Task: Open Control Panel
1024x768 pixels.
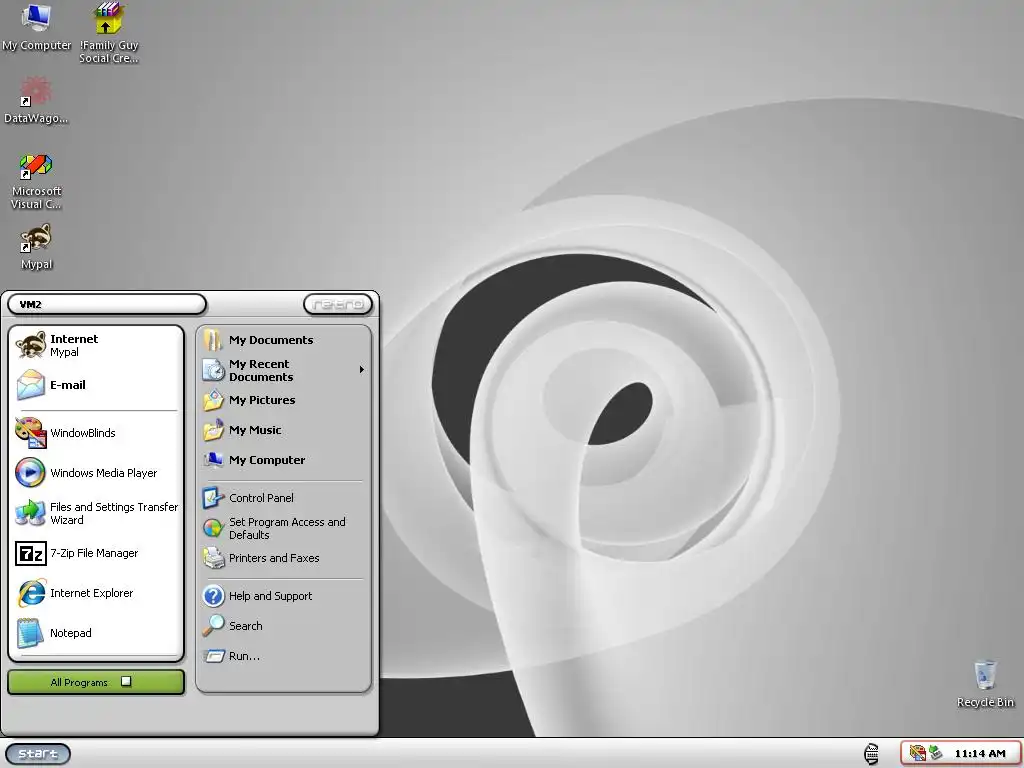Action: pos(283,498)
